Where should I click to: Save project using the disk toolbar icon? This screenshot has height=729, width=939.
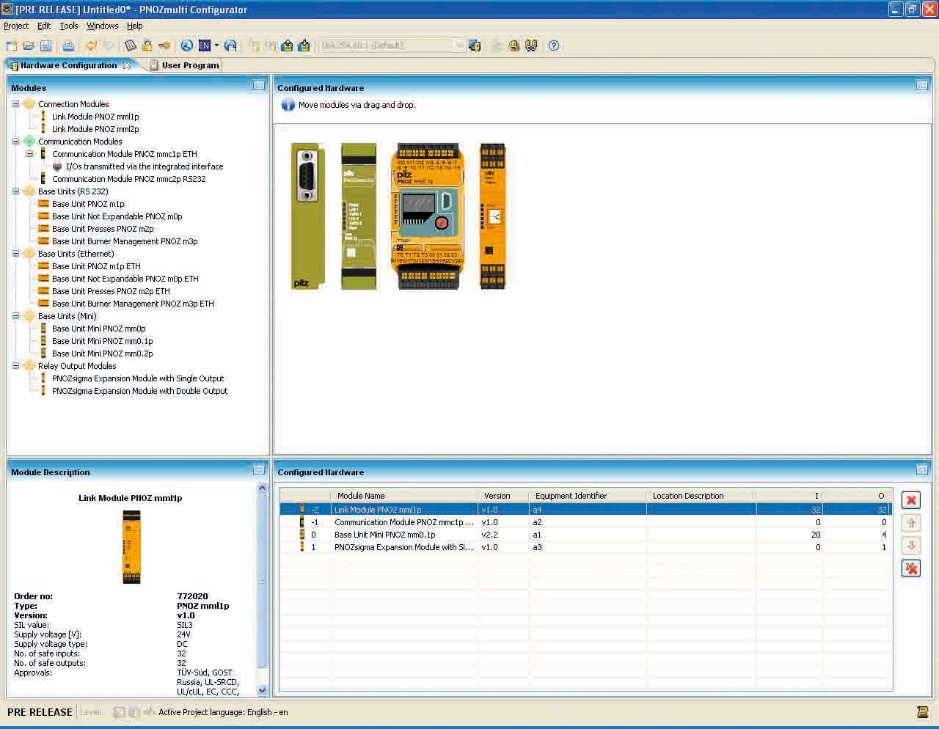click(x=46, y=46)
